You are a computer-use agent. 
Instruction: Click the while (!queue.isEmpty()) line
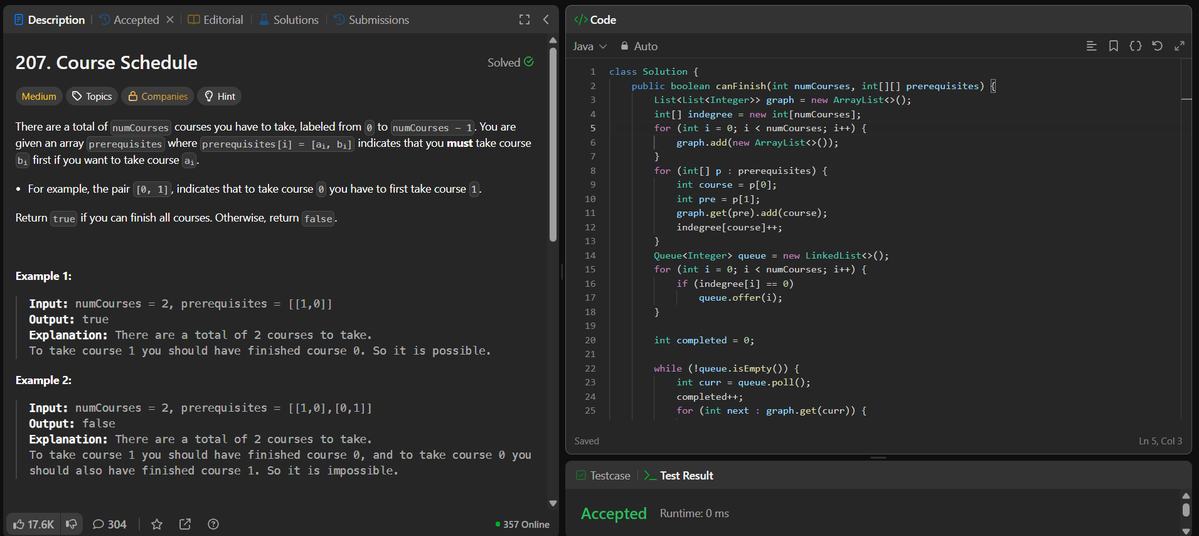[x=726, y=368]
